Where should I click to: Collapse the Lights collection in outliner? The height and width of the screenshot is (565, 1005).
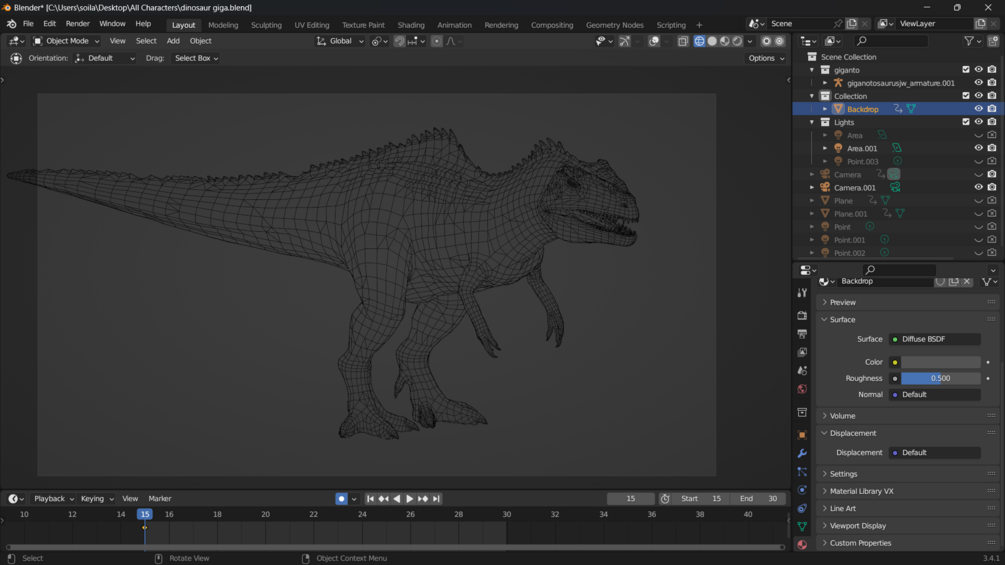click(812, 122)
